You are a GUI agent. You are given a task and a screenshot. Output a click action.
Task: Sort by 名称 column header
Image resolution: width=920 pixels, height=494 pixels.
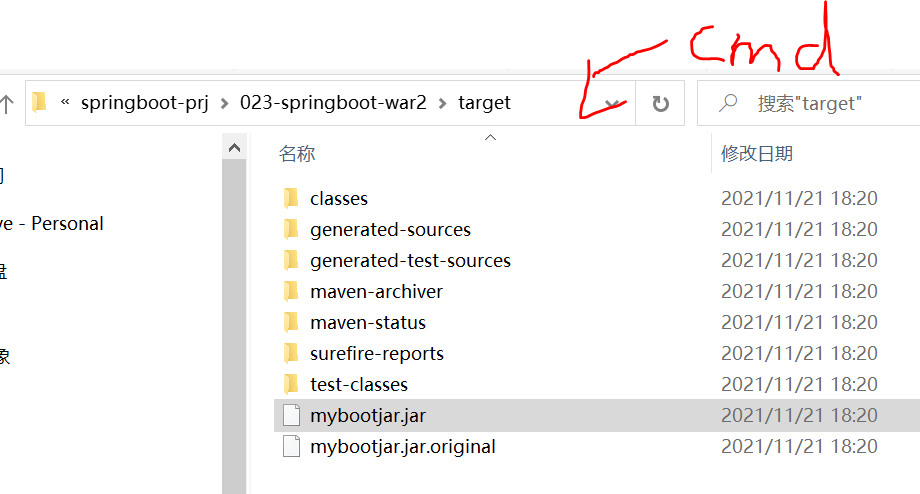pyautogui.click(x=297, y=153)
